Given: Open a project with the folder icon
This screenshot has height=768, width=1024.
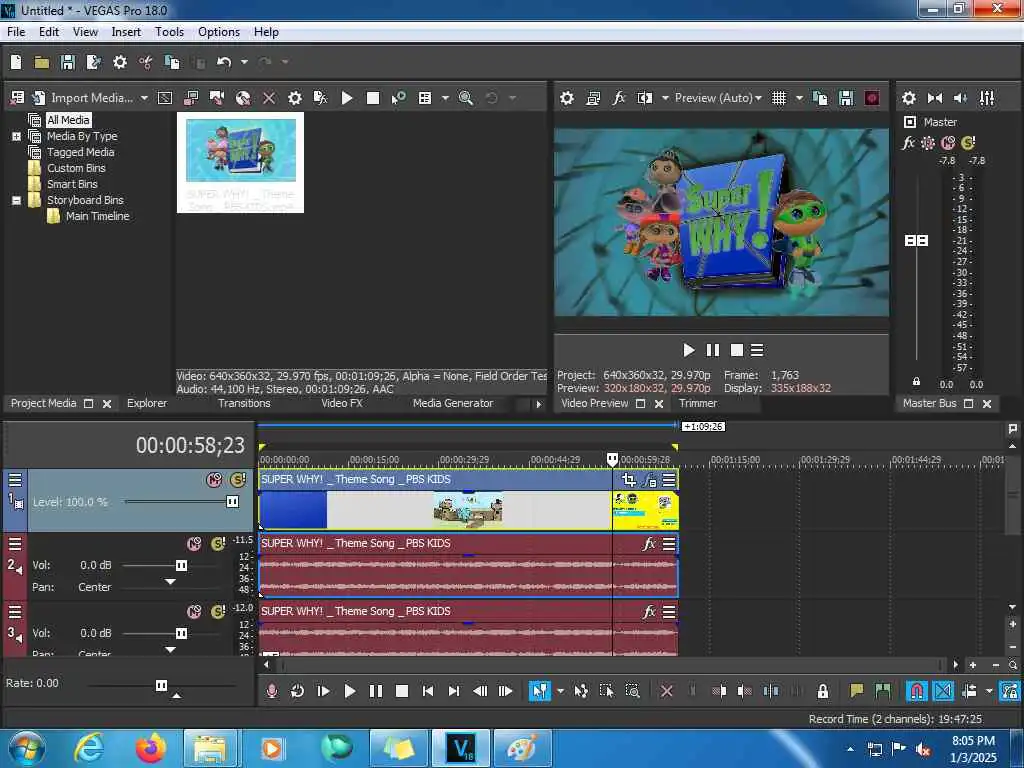Looking at the screenshot, I should click(x=42, y=62).
